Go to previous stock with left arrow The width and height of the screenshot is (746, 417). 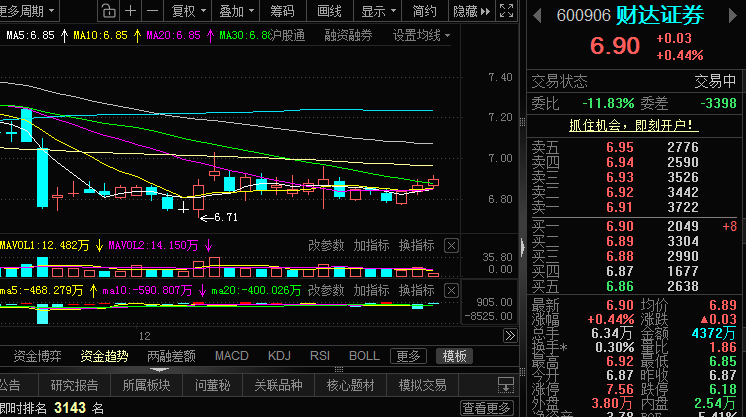[x=538, y=16]
